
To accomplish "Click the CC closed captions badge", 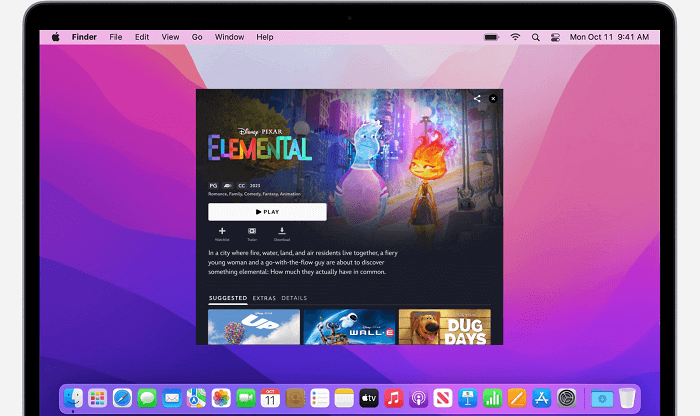I will (242, 186).
